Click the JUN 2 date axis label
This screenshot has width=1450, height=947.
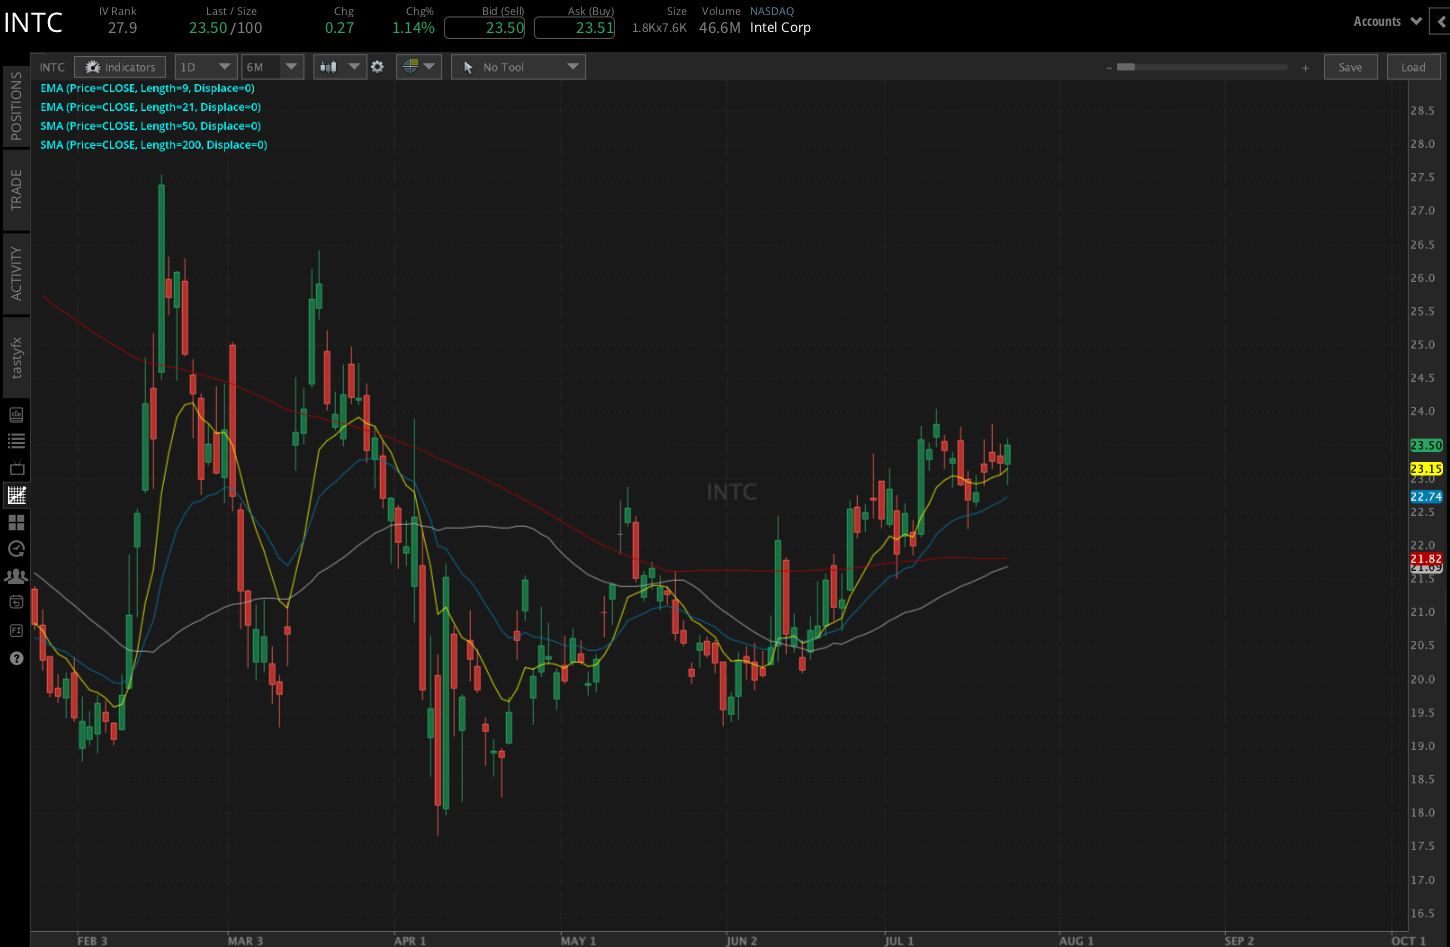click(742, 941)
